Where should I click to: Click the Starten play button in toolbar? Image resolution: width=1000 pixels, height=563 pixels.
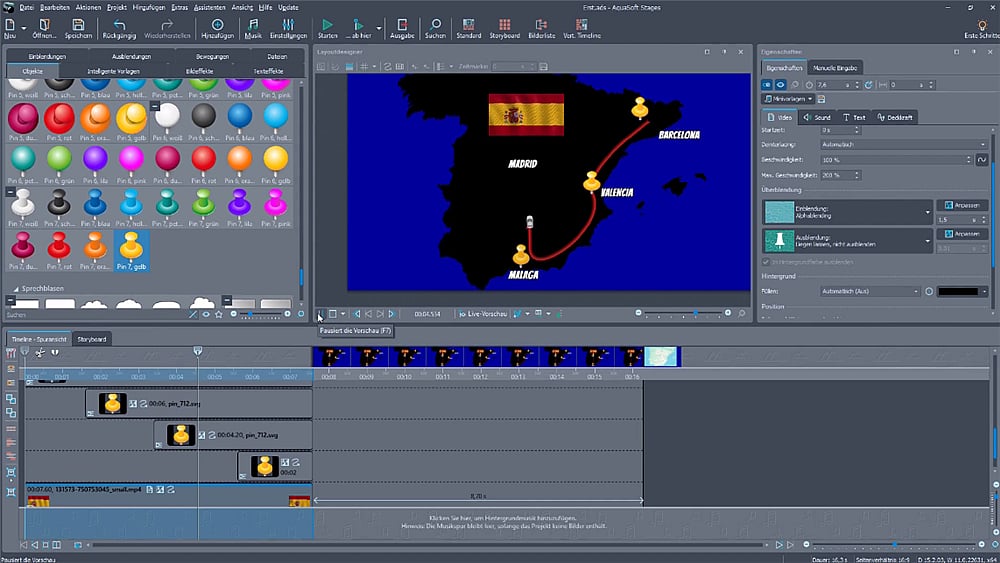327,26
